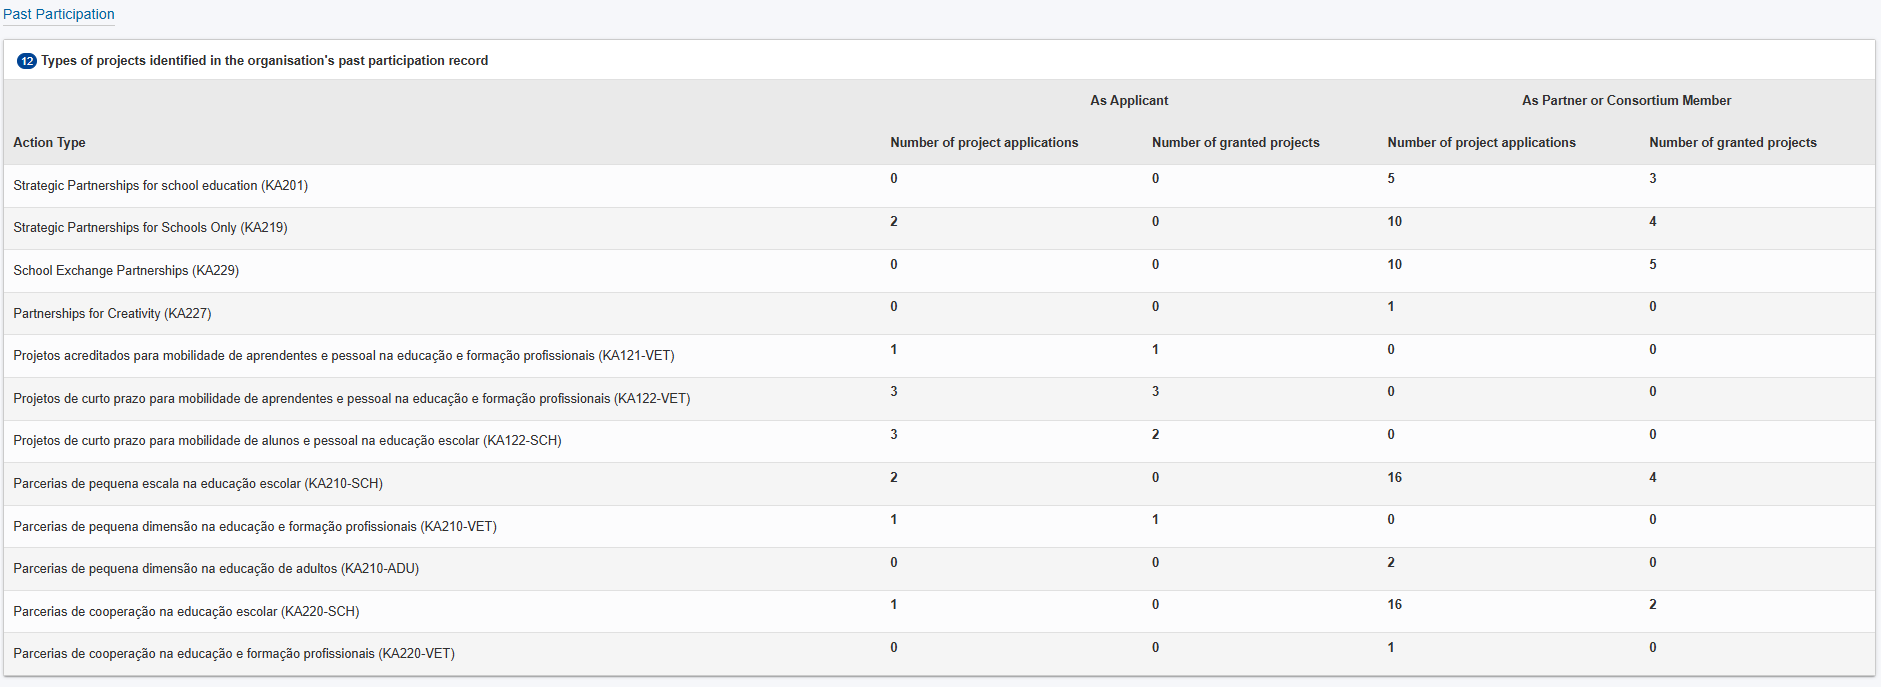
Task: Click the 'Types of projects identified' section title
Action: [x=265, y=61]
